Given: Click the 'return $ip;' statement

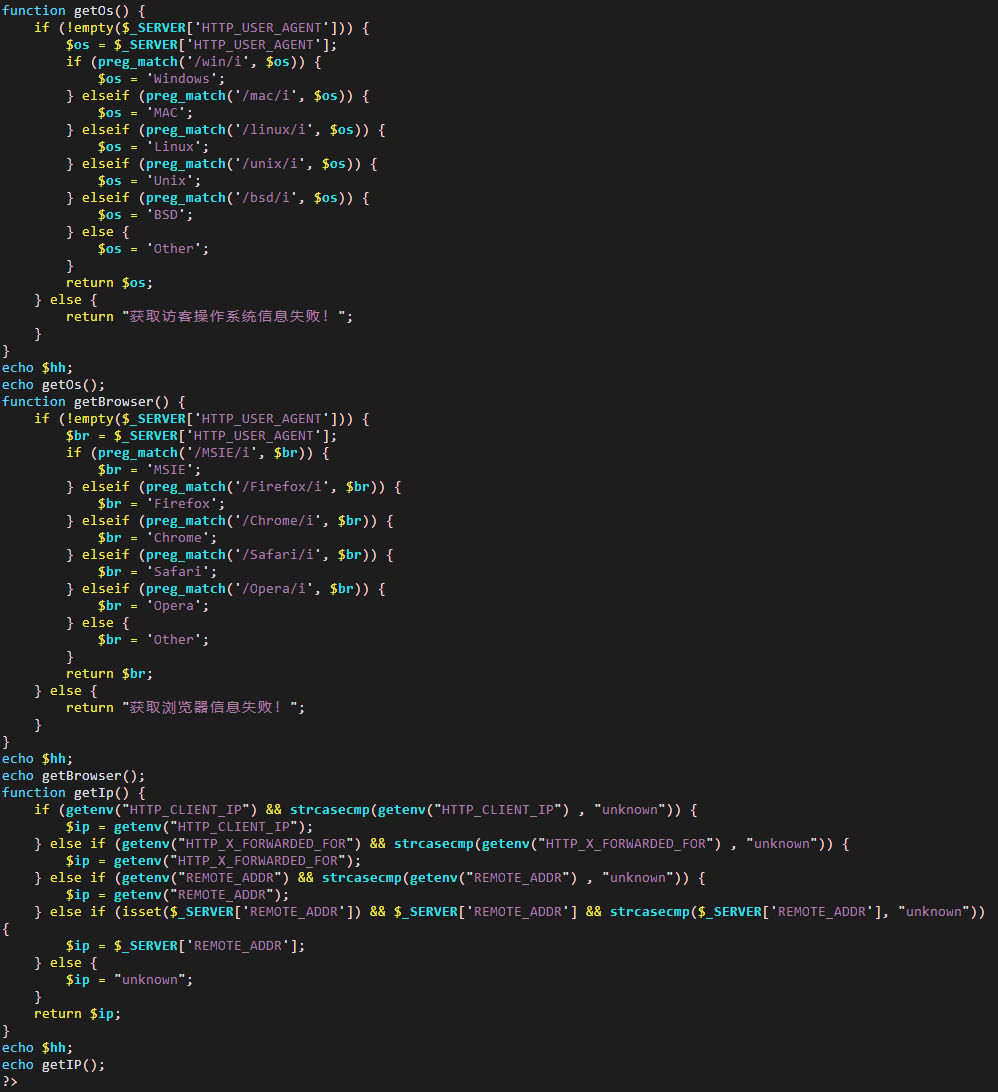Looking at the screenshot, I should pyautogui.click(x=77, y=1014).
